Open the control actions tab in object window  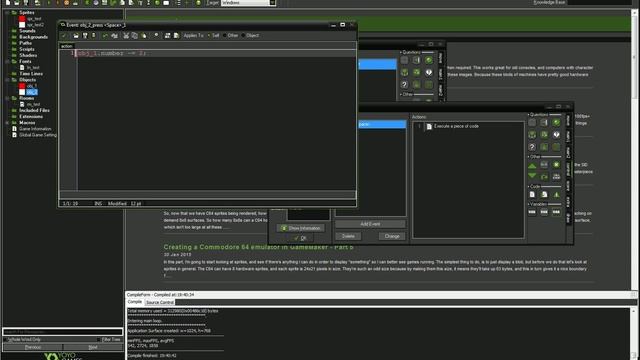(569, 169)
